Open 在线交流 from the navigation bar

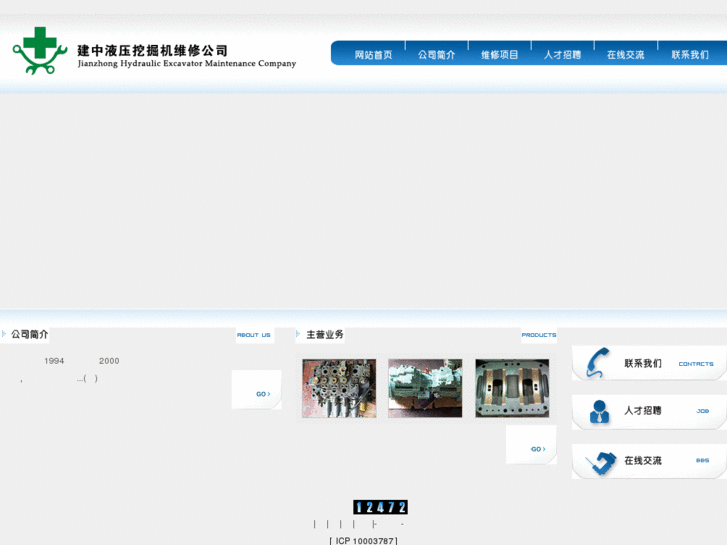(625, 55)
